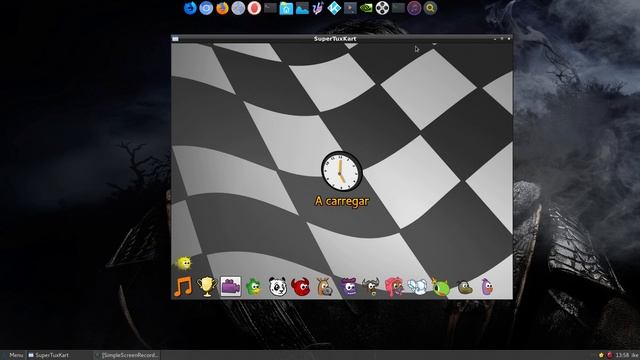Viewport: 640px width, 360px height.
Task: Open the grey-blue globe dock icon
Action: coord(238,8)
